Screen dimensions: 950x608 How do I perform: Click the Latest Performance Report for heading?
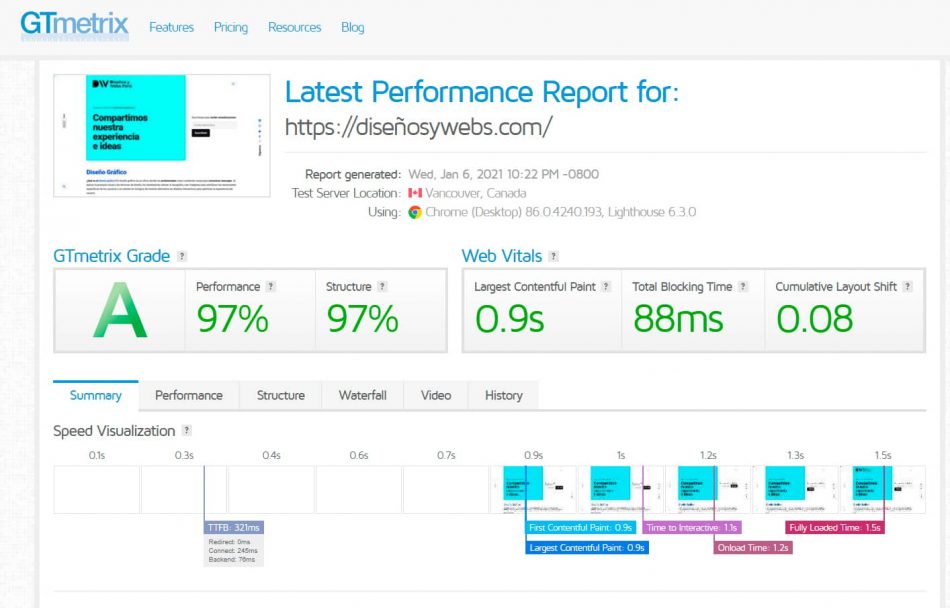point(482,92)
